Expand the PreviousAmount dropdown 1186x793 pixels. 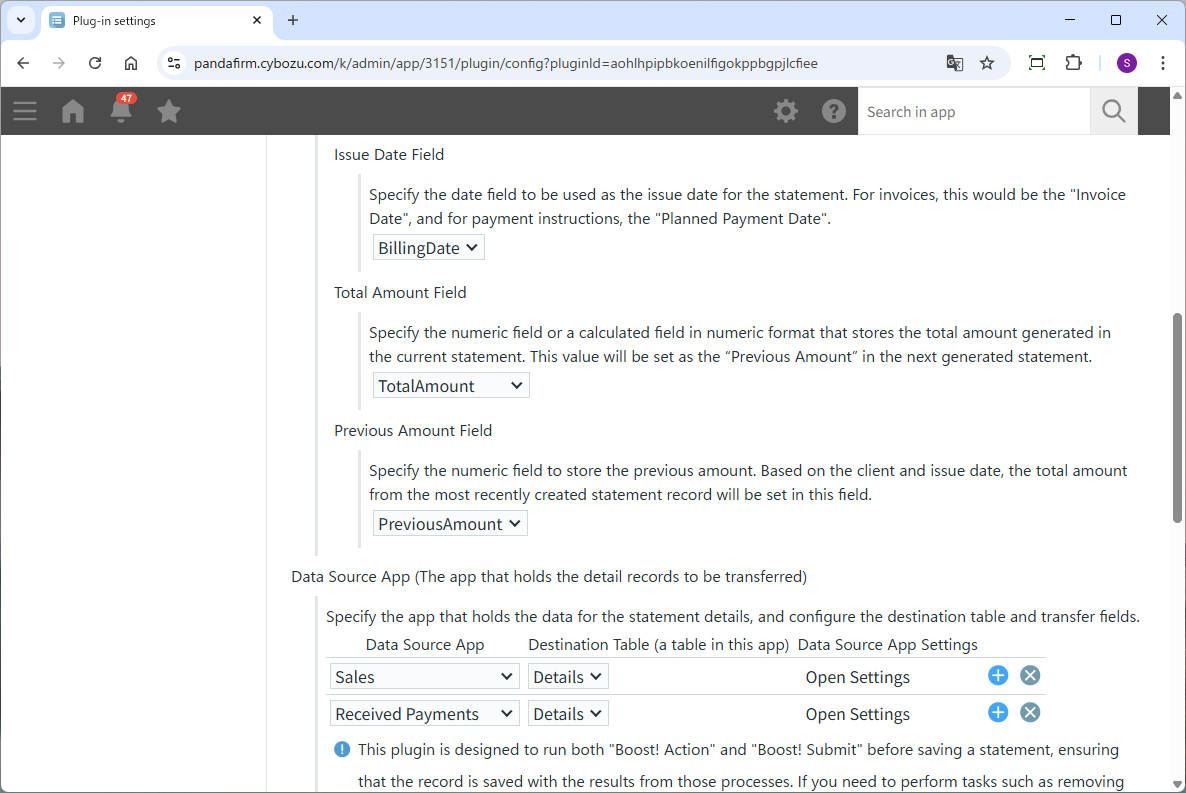point(450,524)
